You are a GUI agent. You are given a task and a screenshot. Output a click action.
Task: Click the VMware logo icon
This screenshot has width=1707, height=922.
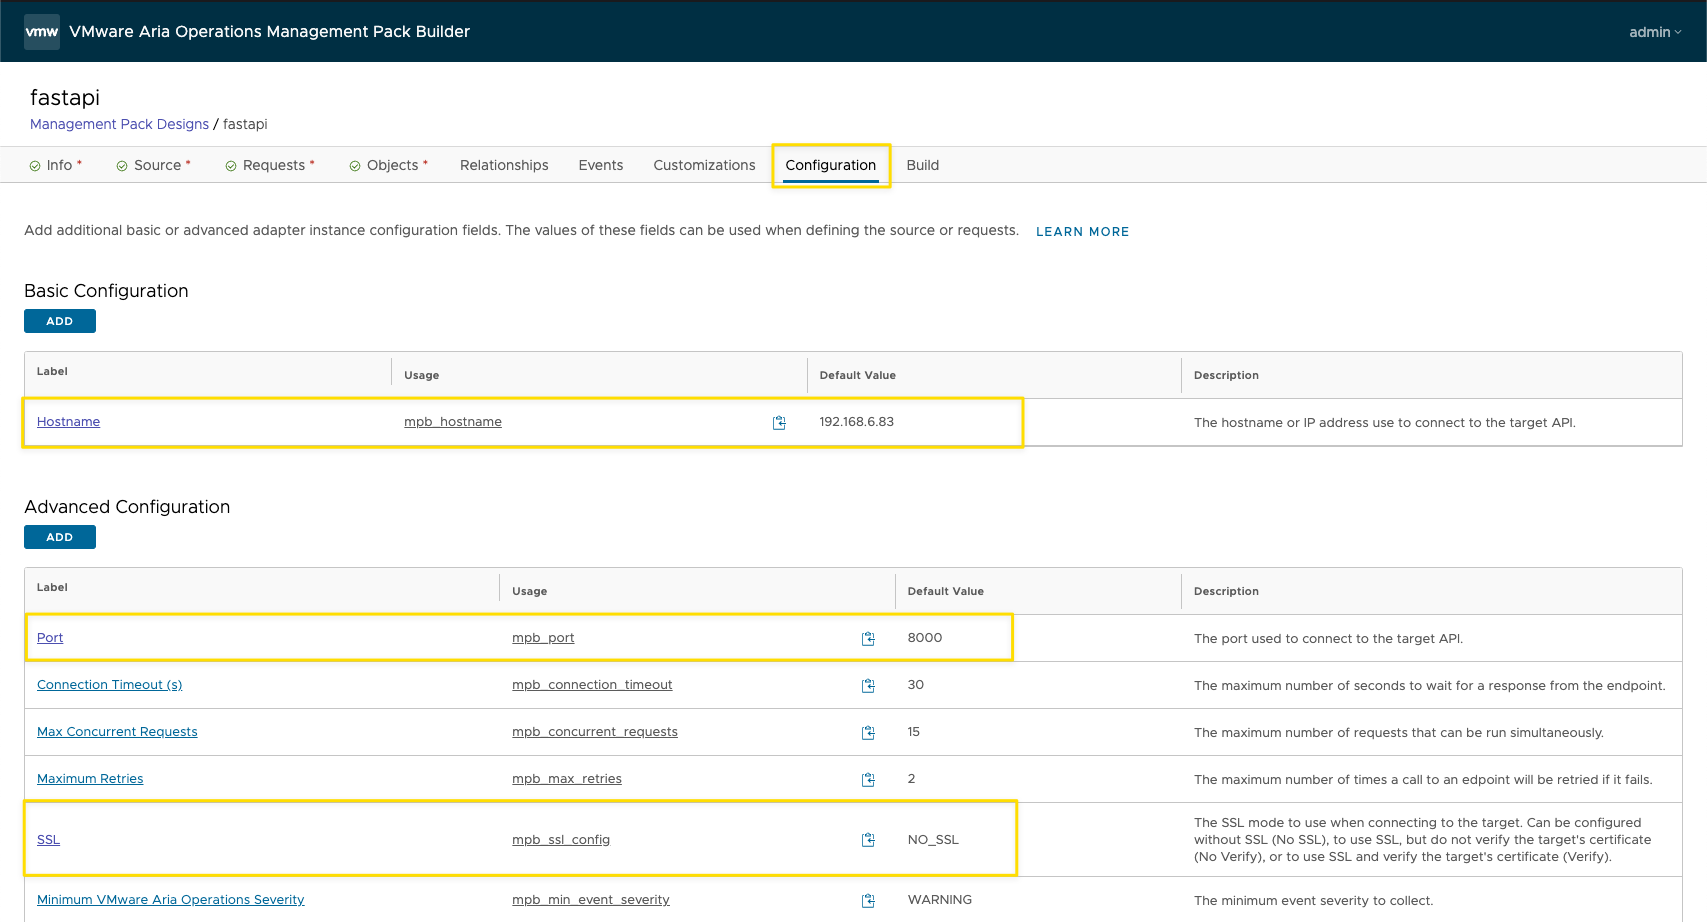[42, 32]
